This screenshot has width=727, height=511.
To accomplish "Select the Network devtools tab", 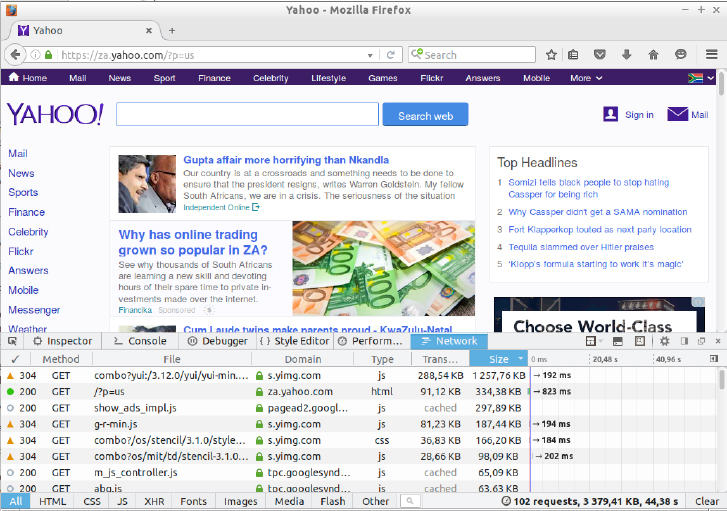I will coord(449,341).
